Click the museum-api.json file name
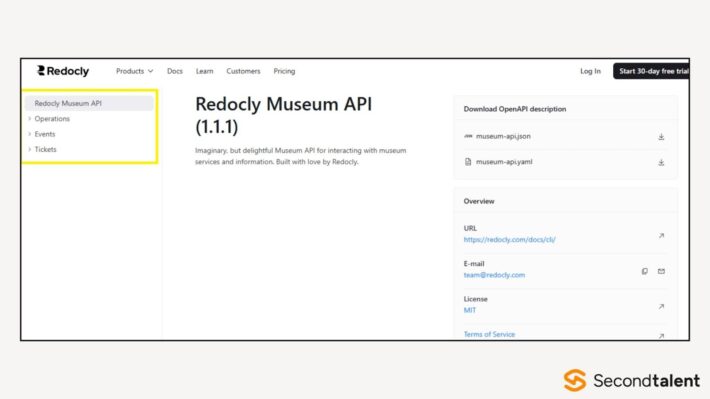This screenshot has width=710, height=399. [x=503, y=136]
